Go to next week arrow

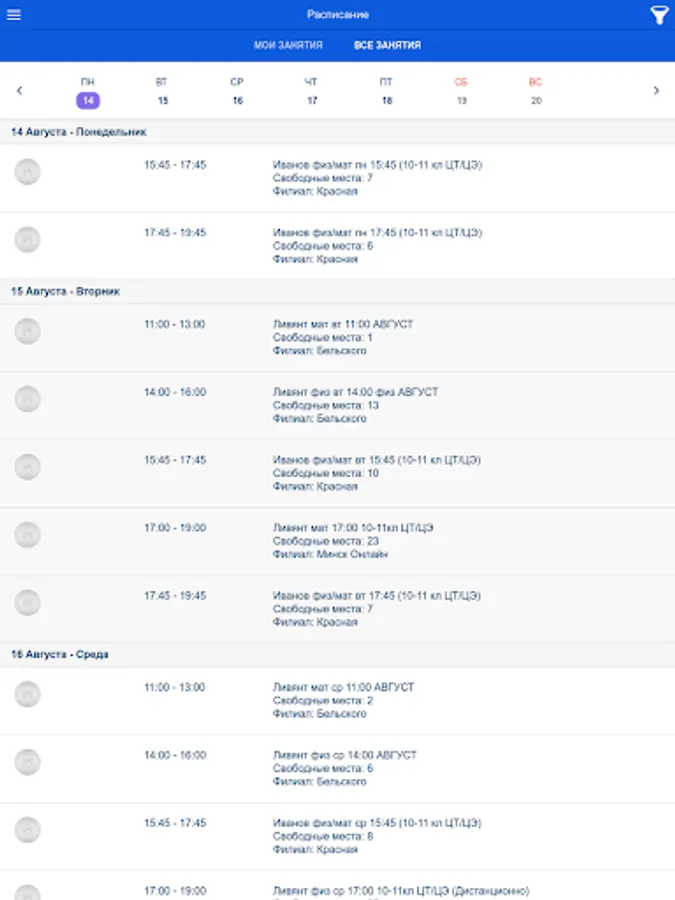(x=656, y=91)
